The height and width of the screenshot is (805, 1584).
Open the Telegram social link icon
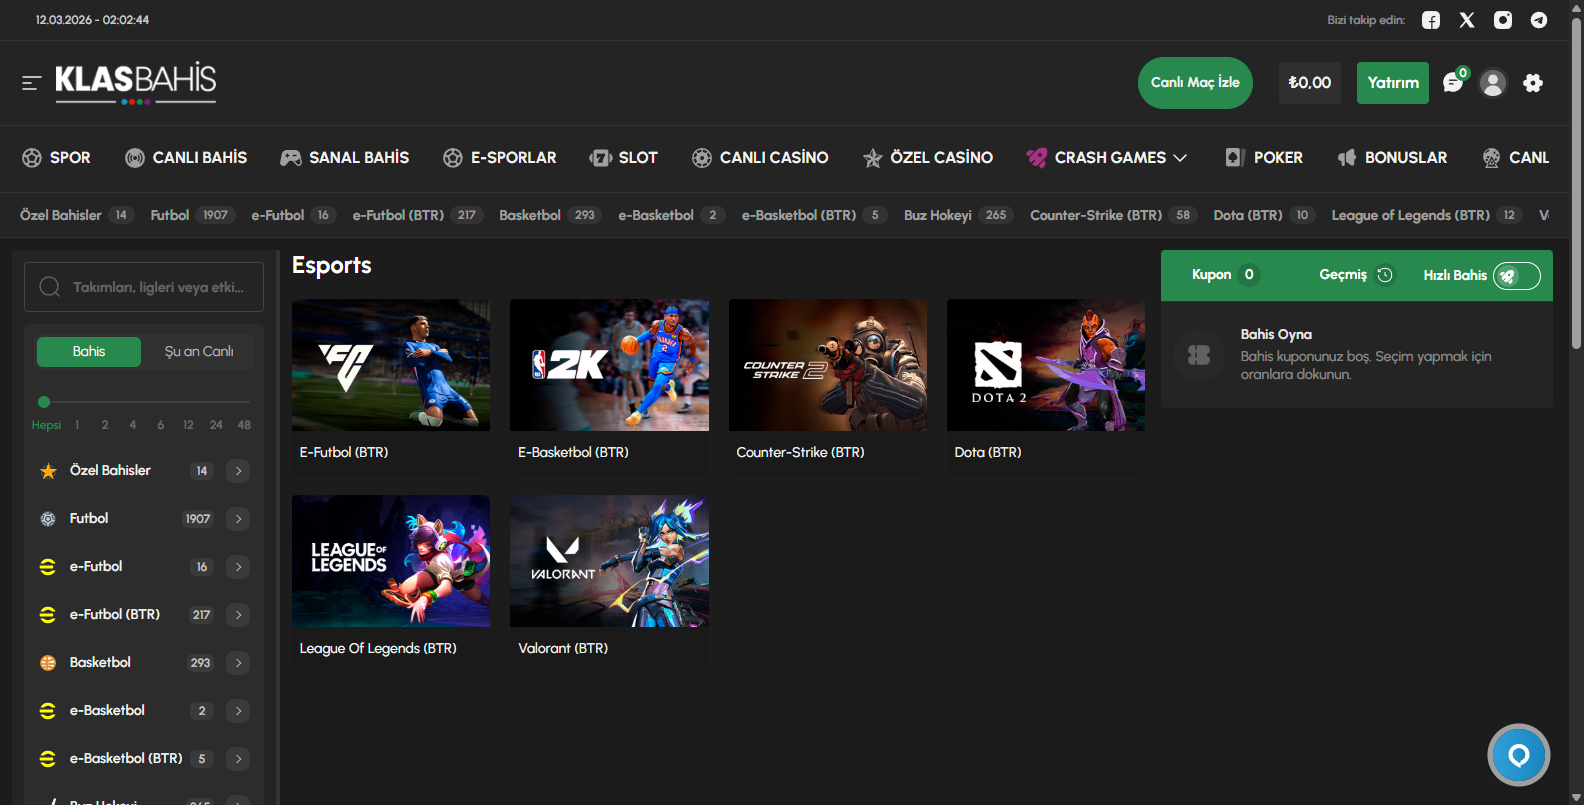point(1539,20)
